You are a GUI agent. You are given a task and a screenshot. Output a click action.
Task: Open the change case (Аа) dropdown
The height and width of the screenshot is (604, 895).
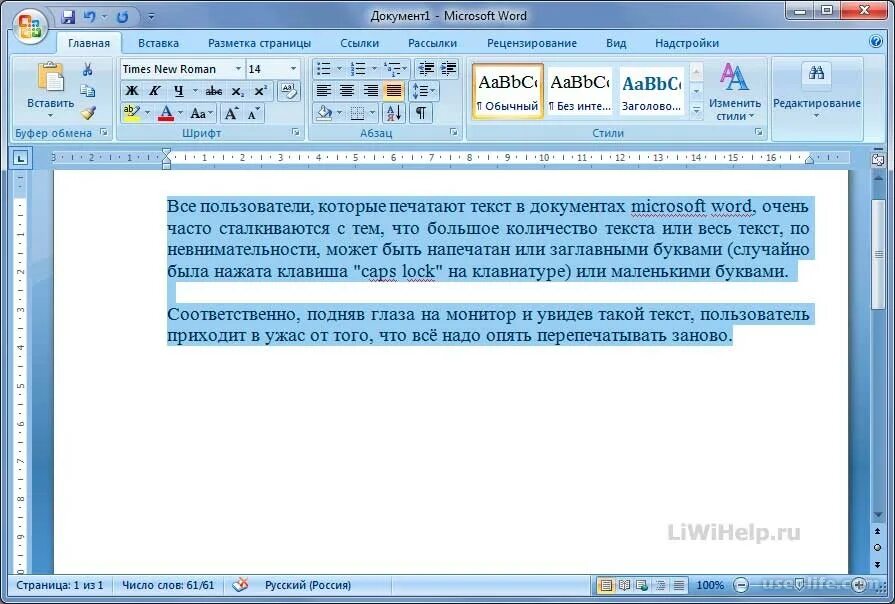[201, 113]
